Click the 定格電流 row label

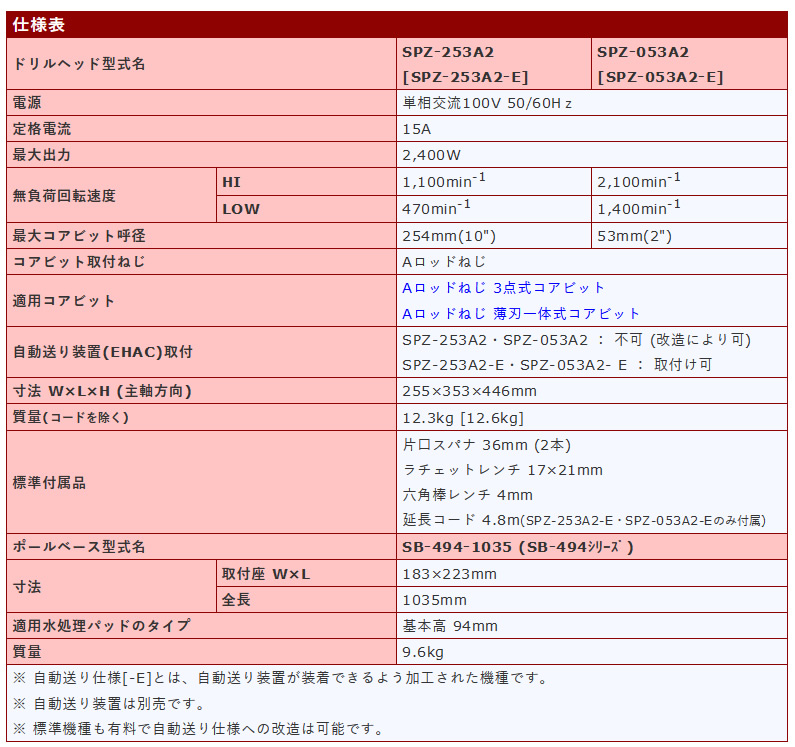[x=42, y=129]
